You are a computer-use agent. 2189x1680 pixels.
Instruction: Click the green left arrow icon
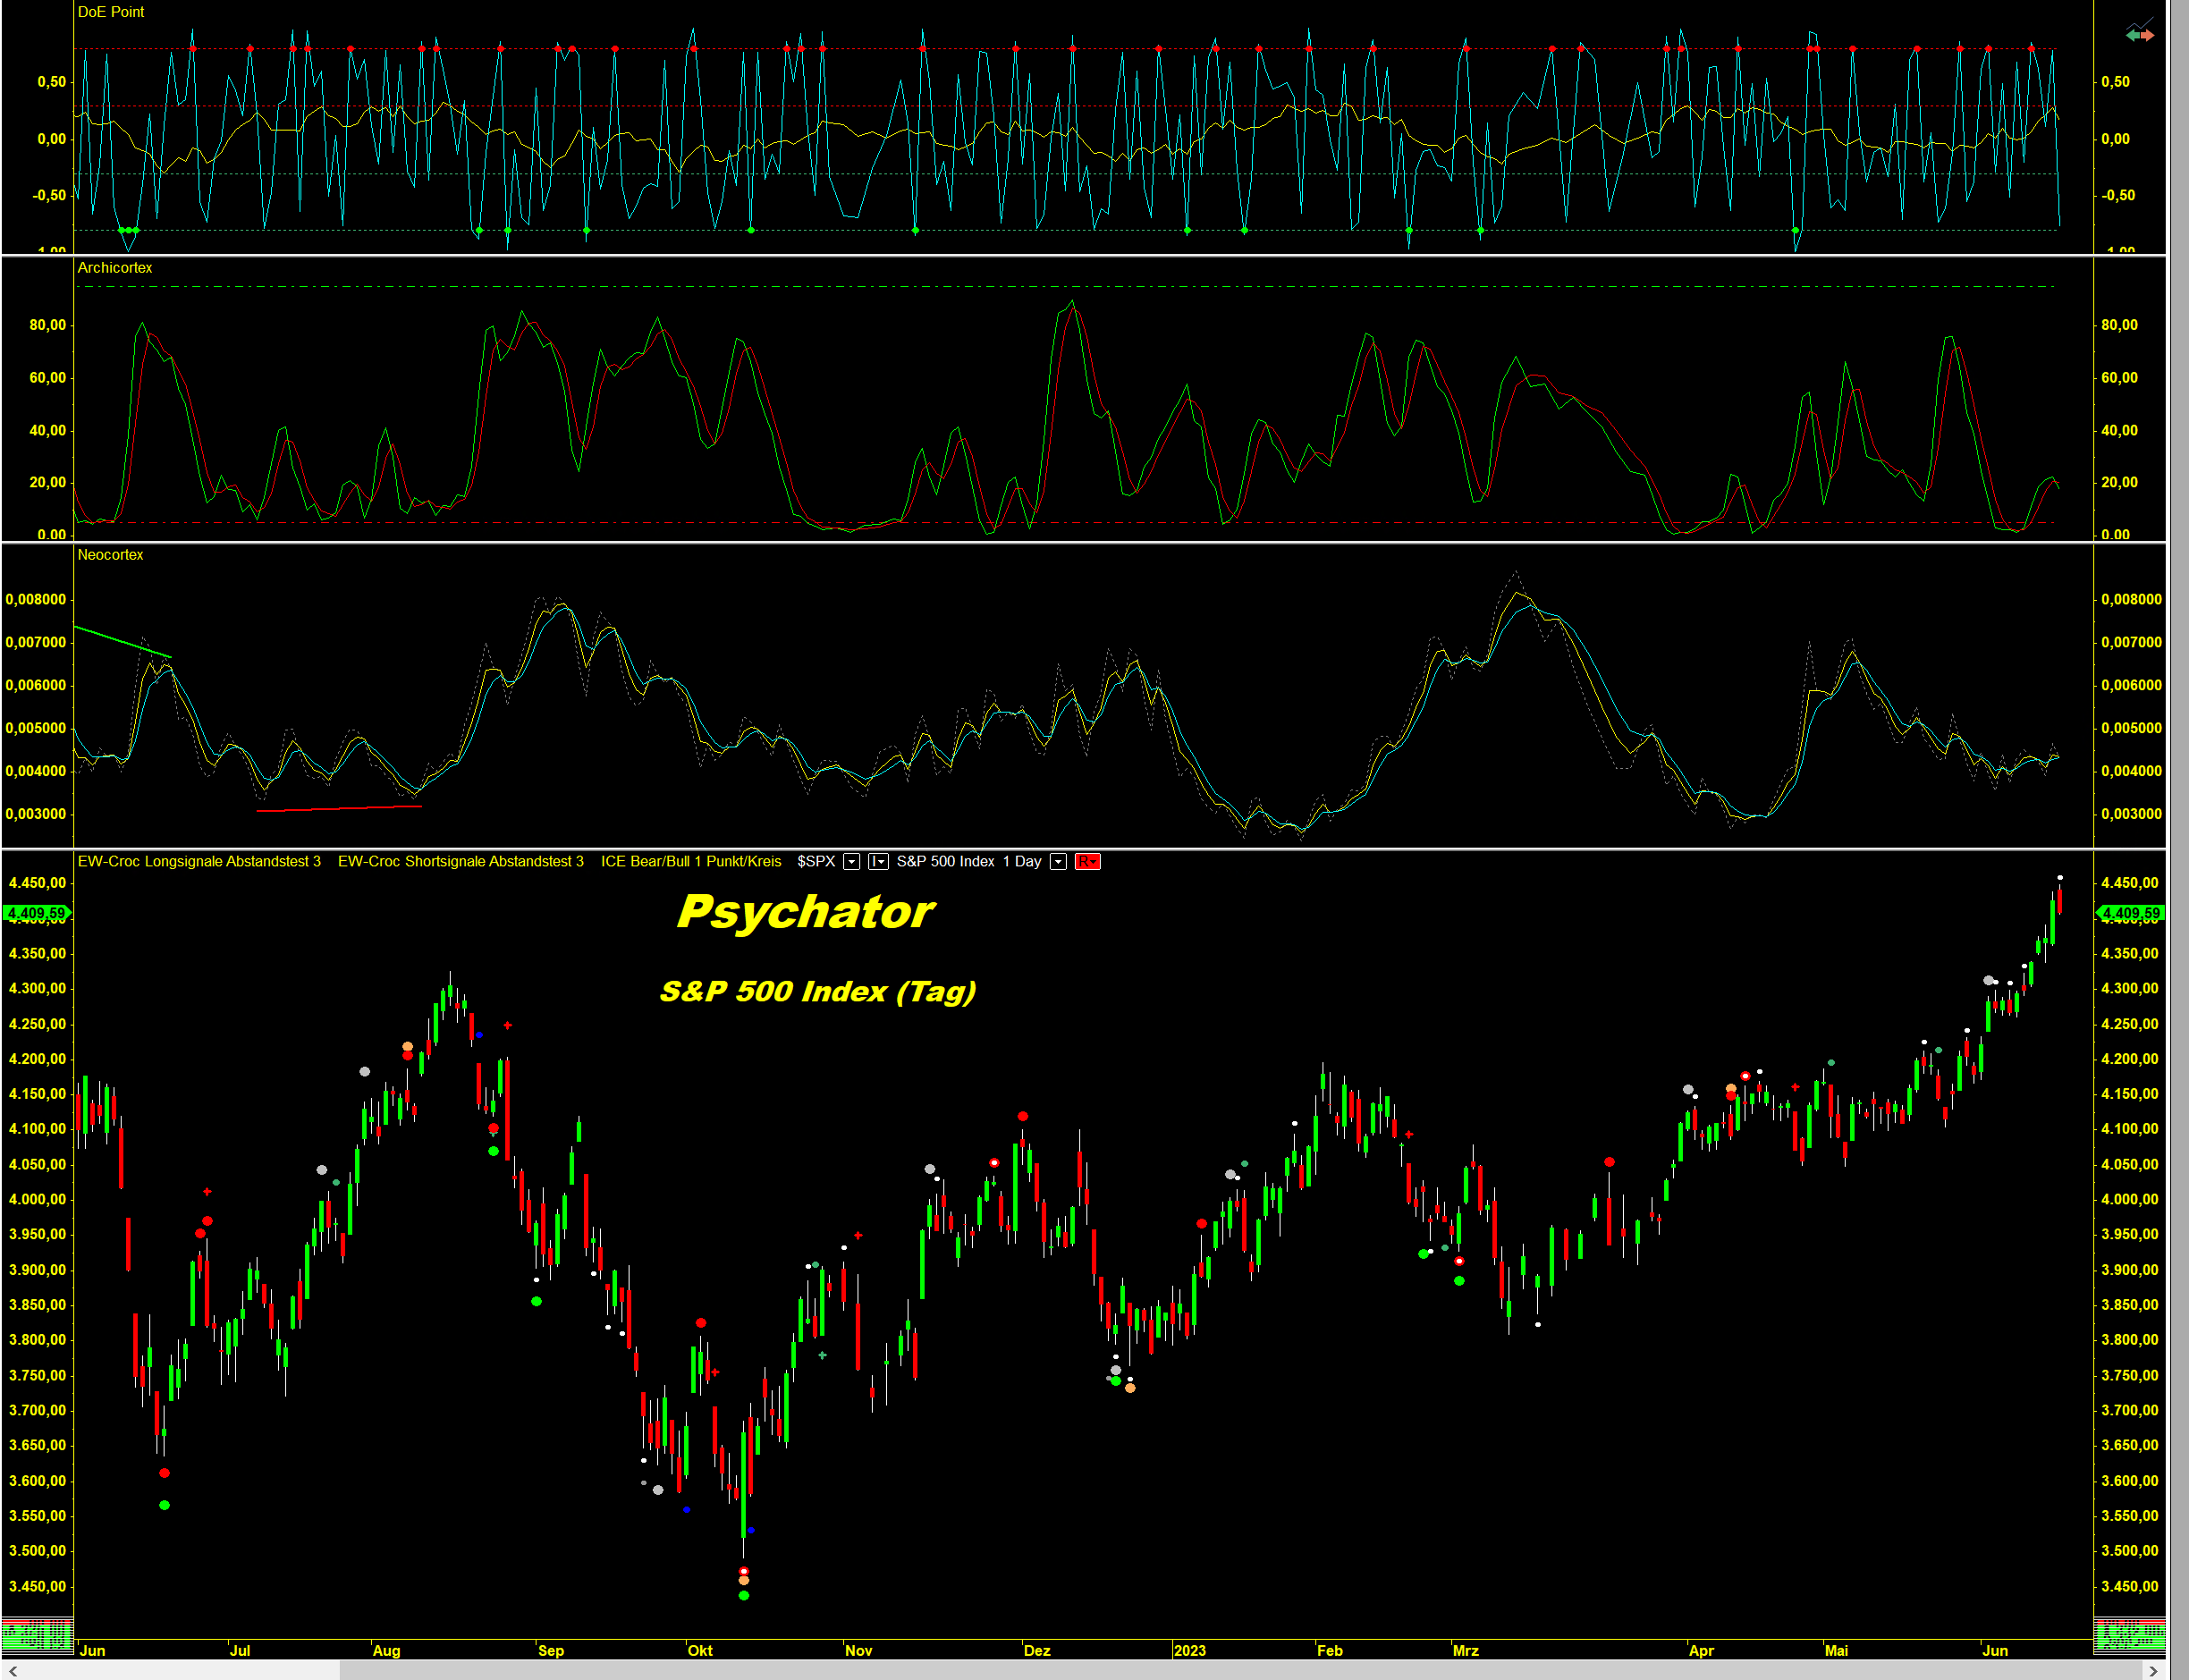click(2133, 35)
